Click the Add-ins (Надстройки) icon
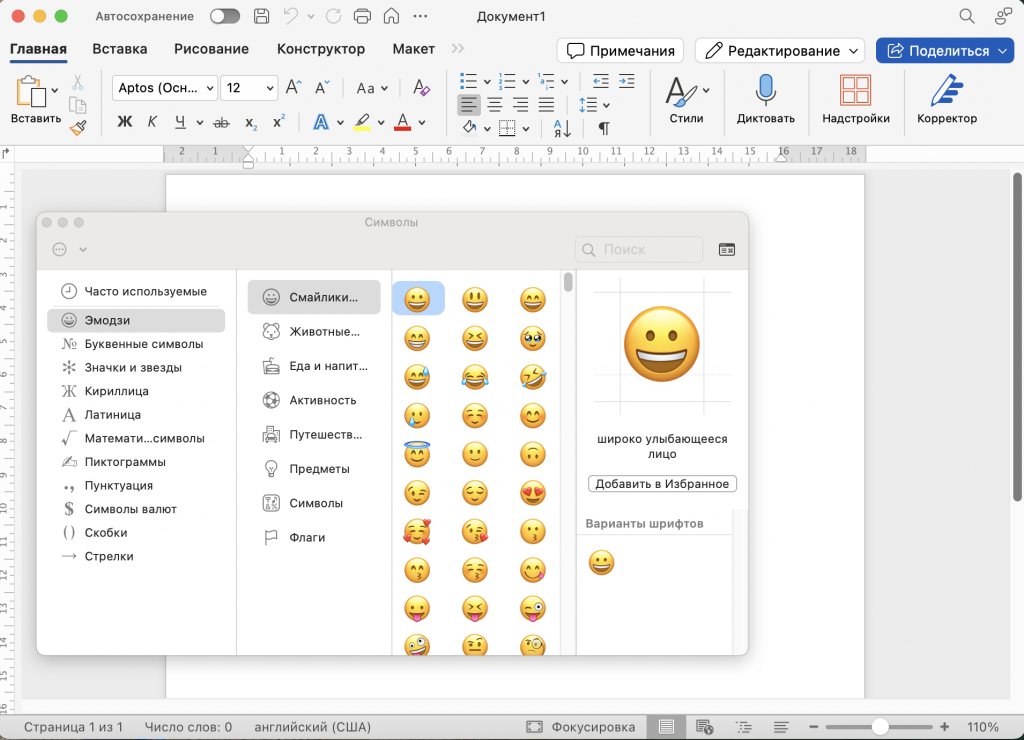The image size is (1024, 740). 855,91
